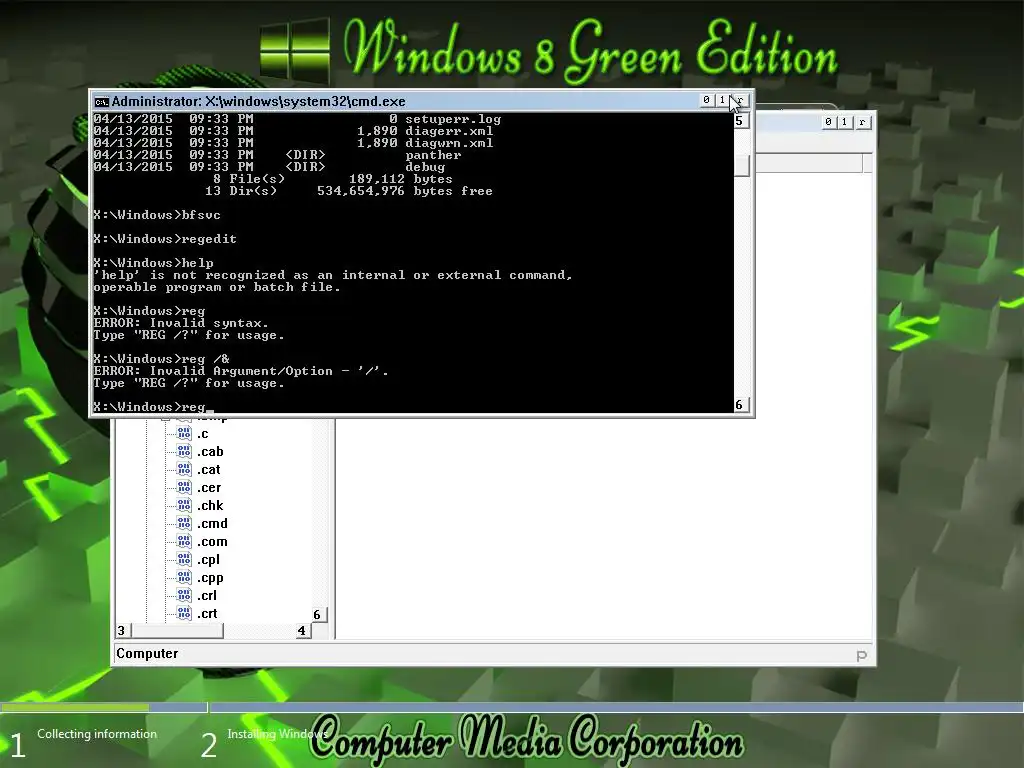Click the registry tree vertical scroll down arrow
This screenshot has width=1024, height=768.
pos(319,615)
